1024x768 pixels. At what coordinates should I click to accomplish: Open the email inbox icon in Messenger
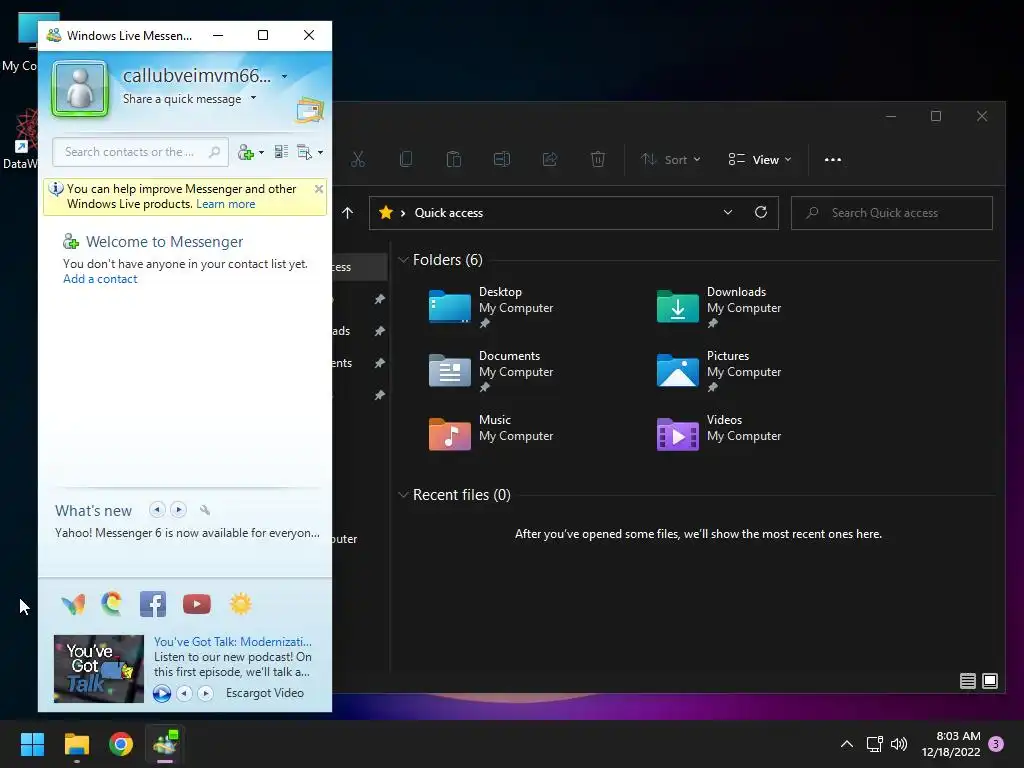pyautogui.click(x=310, y=110)
